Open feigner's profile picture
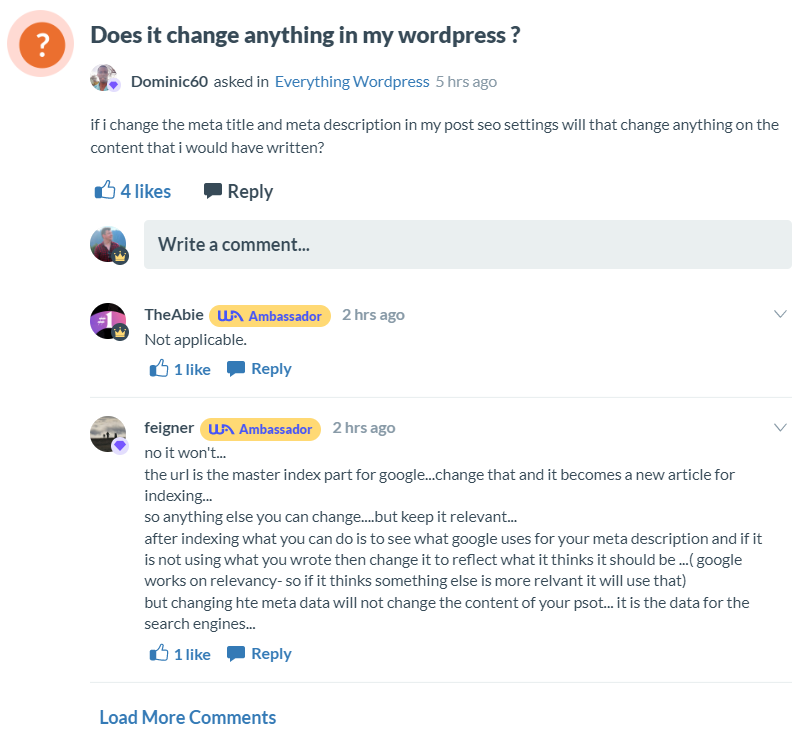The image size is (803, 733). coord(109,434)
